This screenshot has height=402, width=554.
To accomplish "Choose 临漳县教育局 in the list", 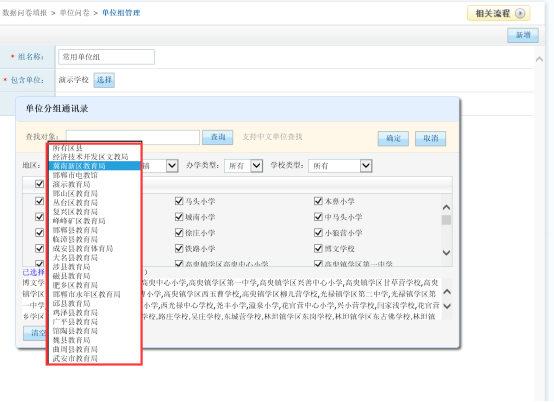I will click(x=75, y=239).
